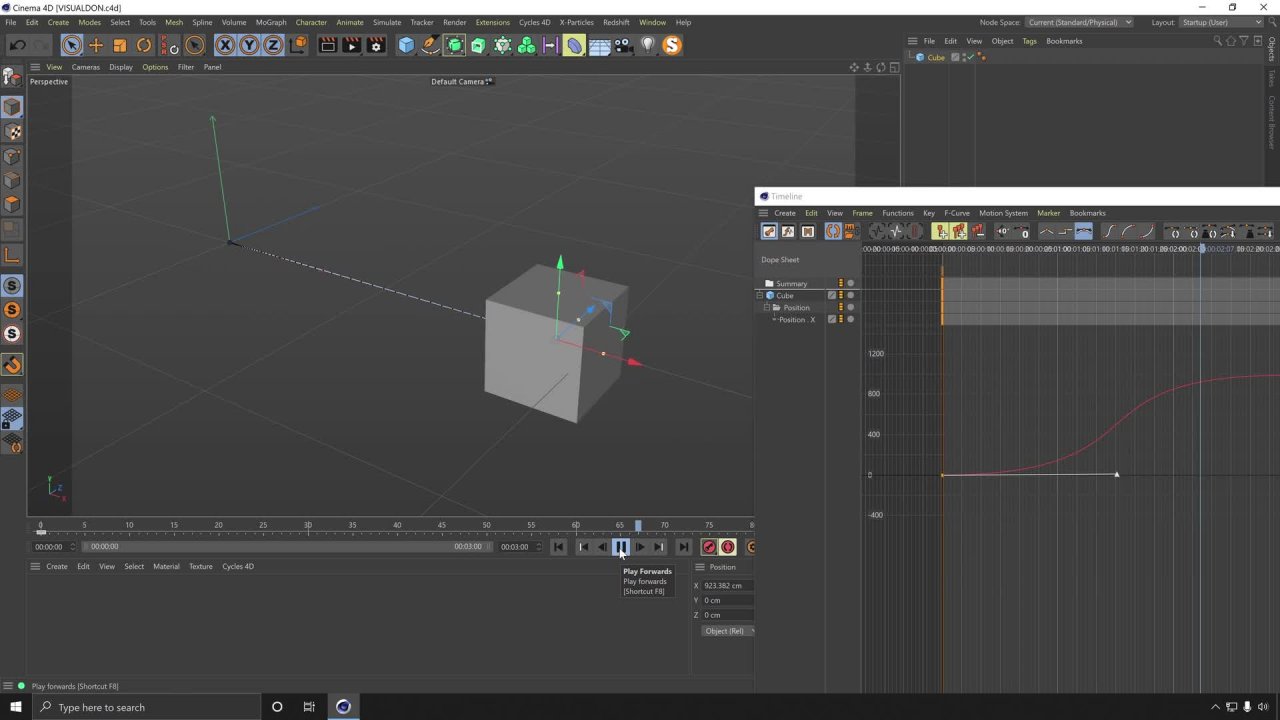Click the Camera object icon
1280x720 pixels.
tap(623, 45)
